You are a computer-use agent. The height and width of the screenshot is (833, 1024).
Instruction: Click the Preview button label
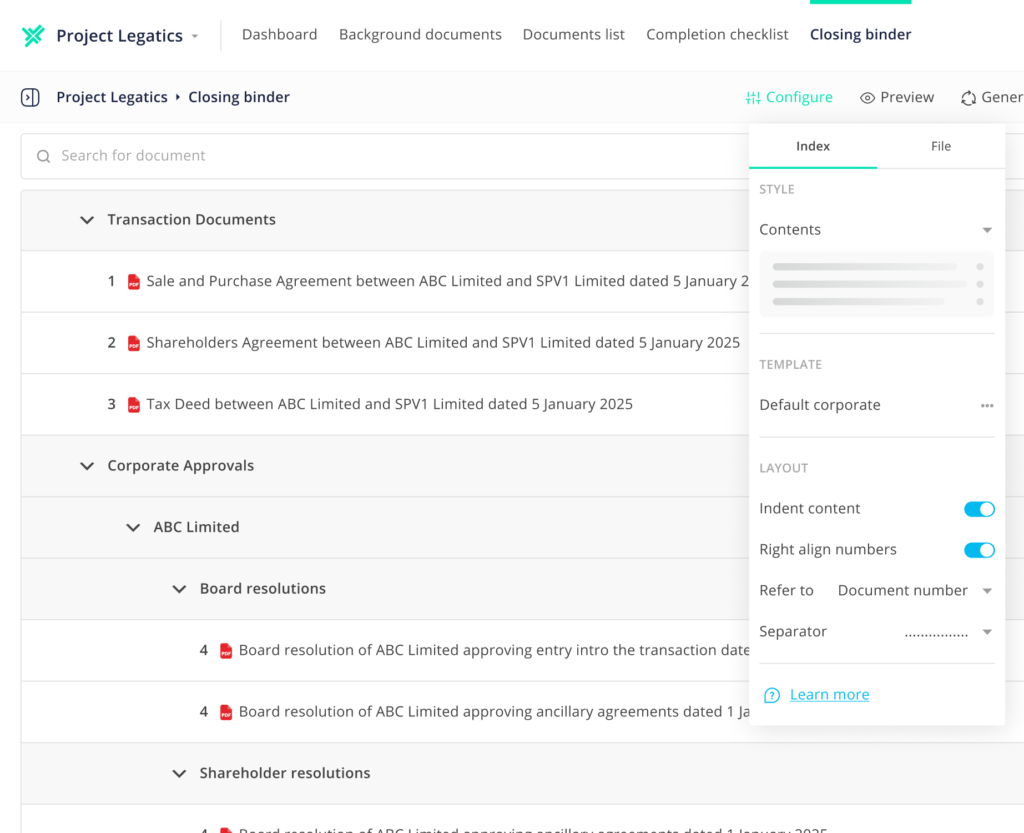(x=907, y=97)
